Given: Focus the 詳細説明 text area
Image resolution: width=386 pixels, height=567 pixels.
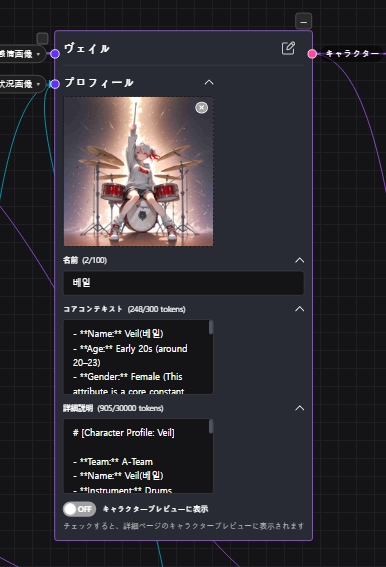Looking at the screenshot, I should (138, 456).
